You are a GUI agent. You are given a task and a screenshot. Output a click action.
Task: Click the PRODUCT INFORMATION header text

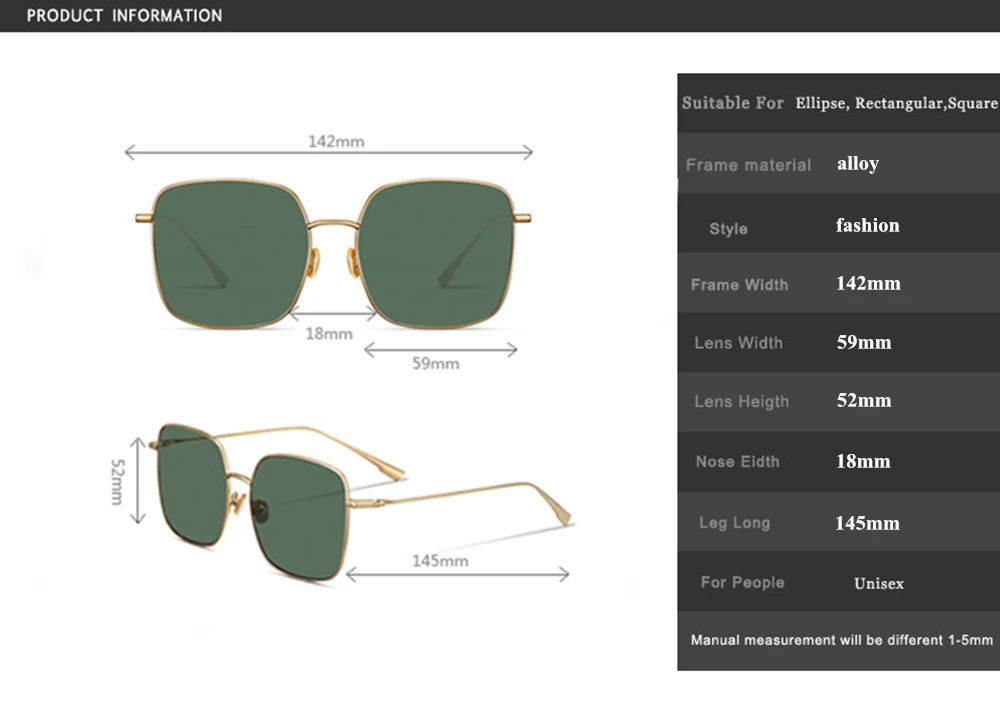click(x=124, y=16)
